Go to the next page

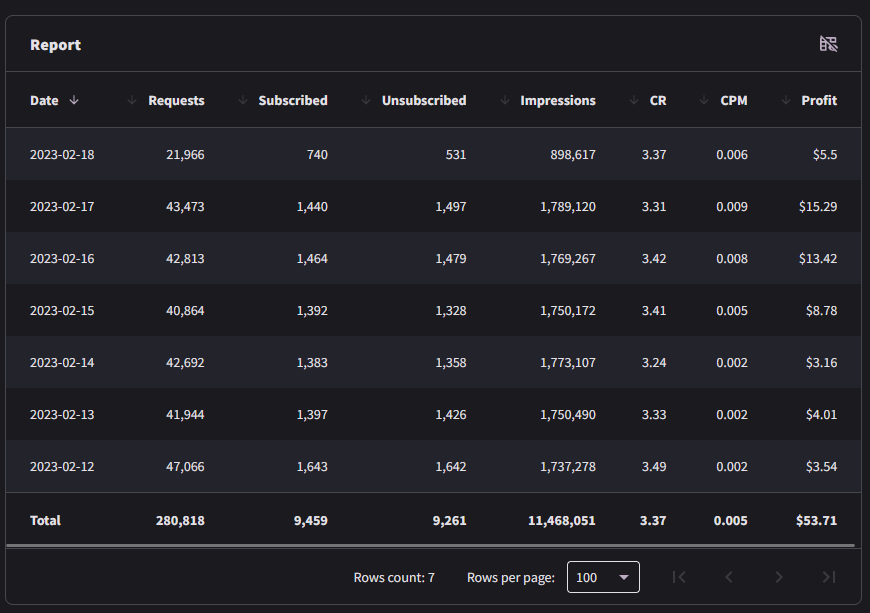click(x=779, y=577)
